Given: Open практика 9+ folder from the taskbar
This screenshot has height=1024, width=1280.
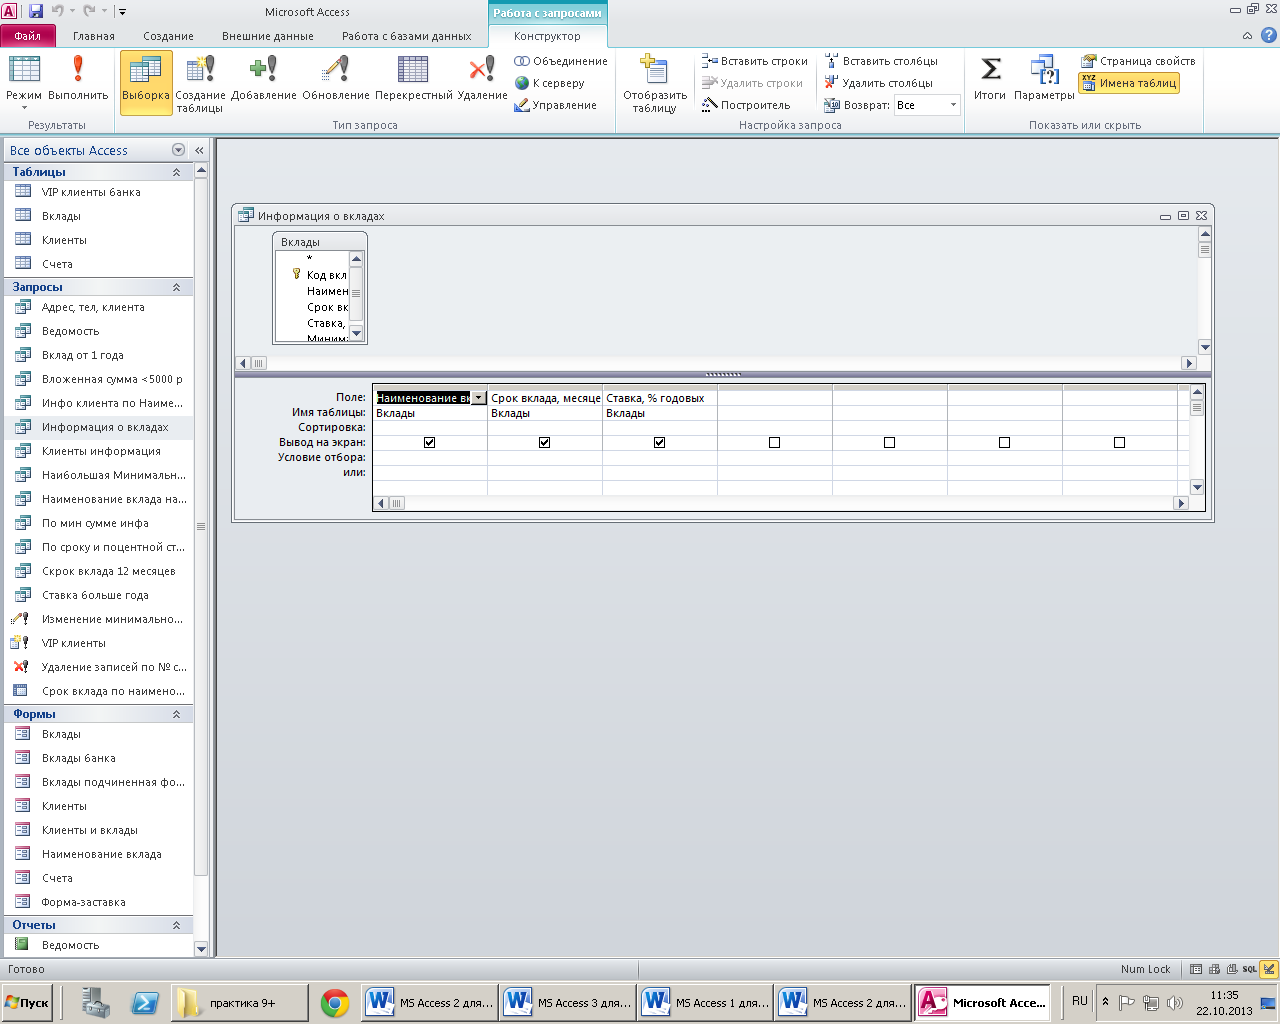Looking at the screenshot, I should (240, 1003).
